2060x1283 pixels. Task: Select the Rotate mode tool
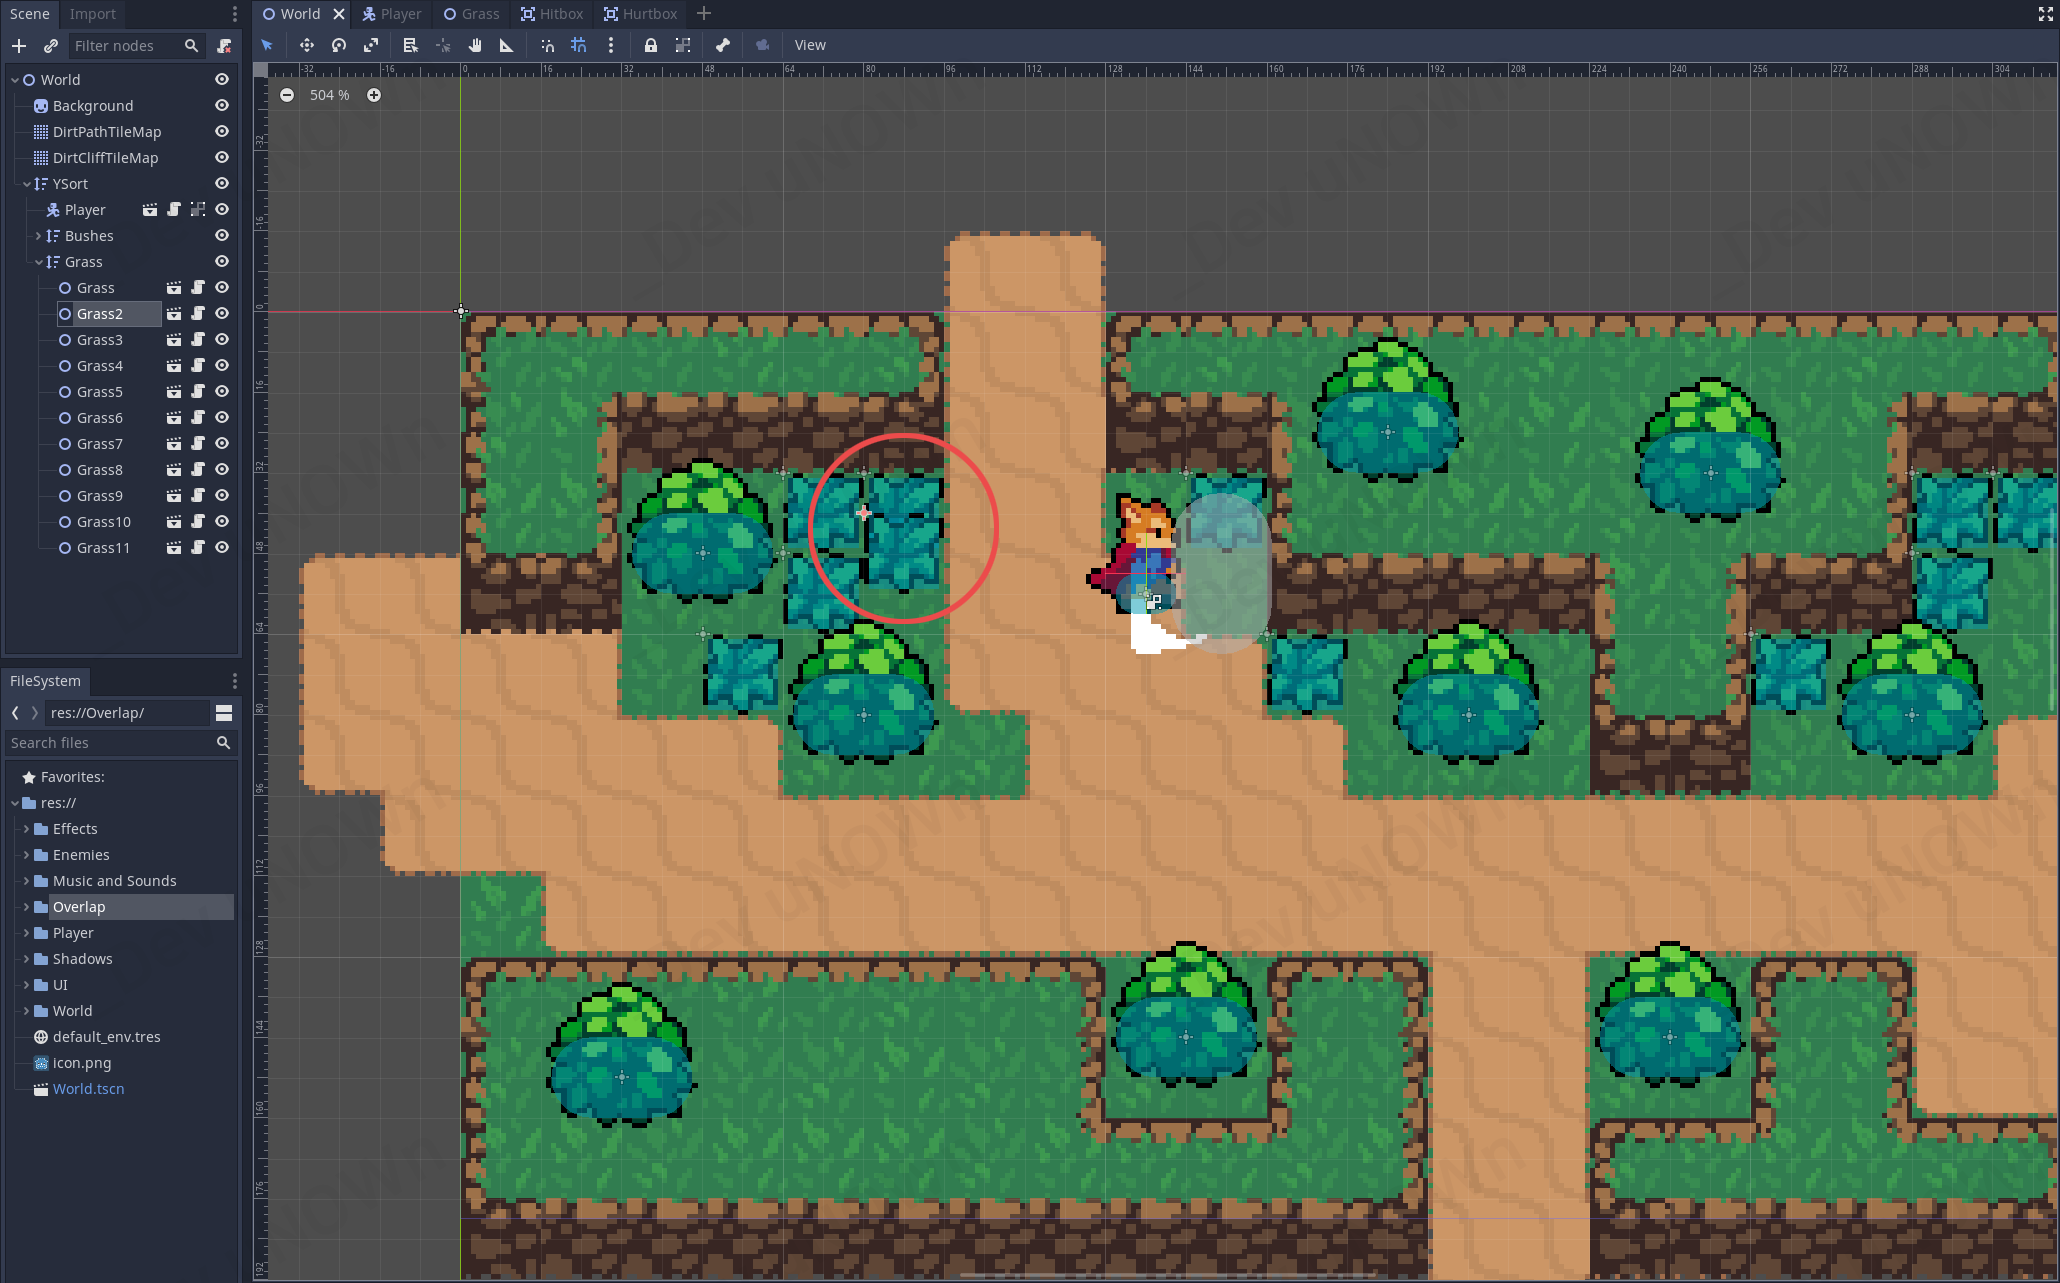pos(339,45)
